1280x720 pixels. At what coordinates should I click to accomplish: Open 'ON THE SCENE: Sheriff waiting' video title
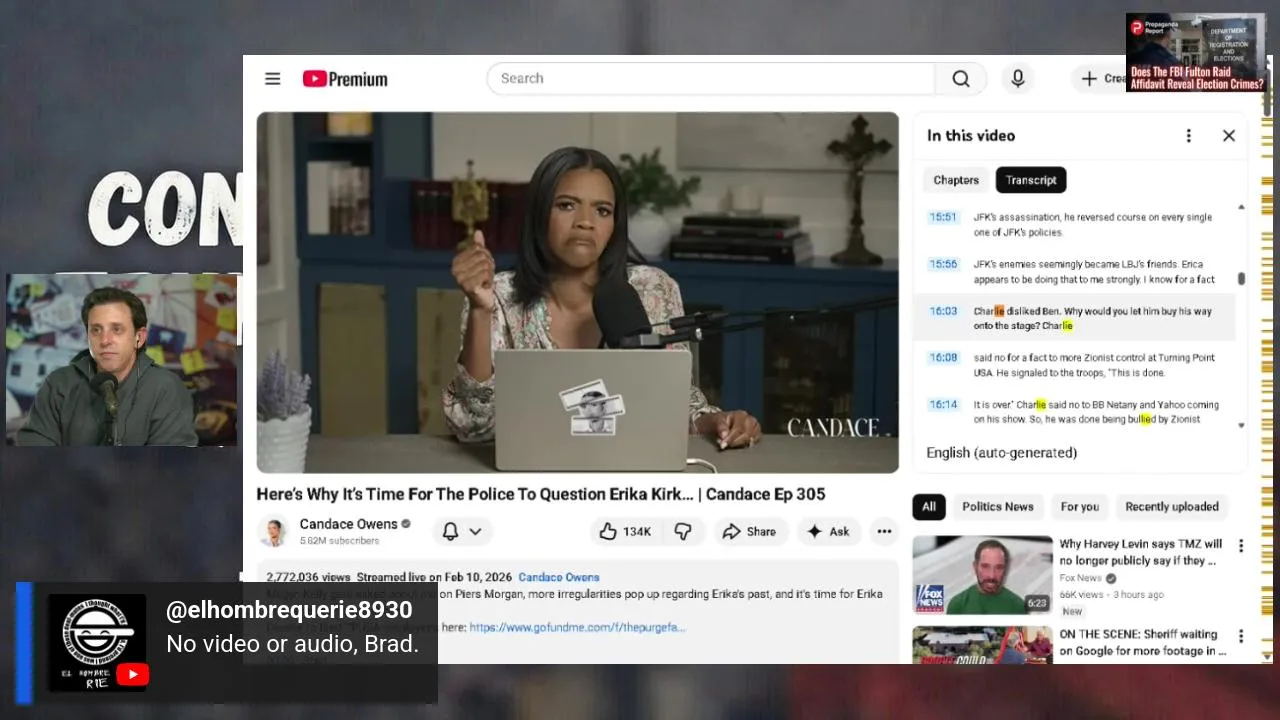click(1143, 642)
